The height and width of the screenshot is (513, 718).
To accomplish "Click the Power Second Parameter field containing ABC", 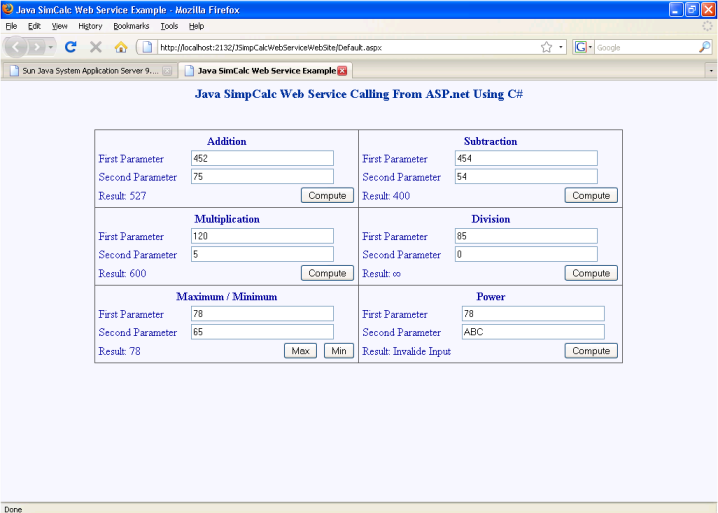I will 532,332.
